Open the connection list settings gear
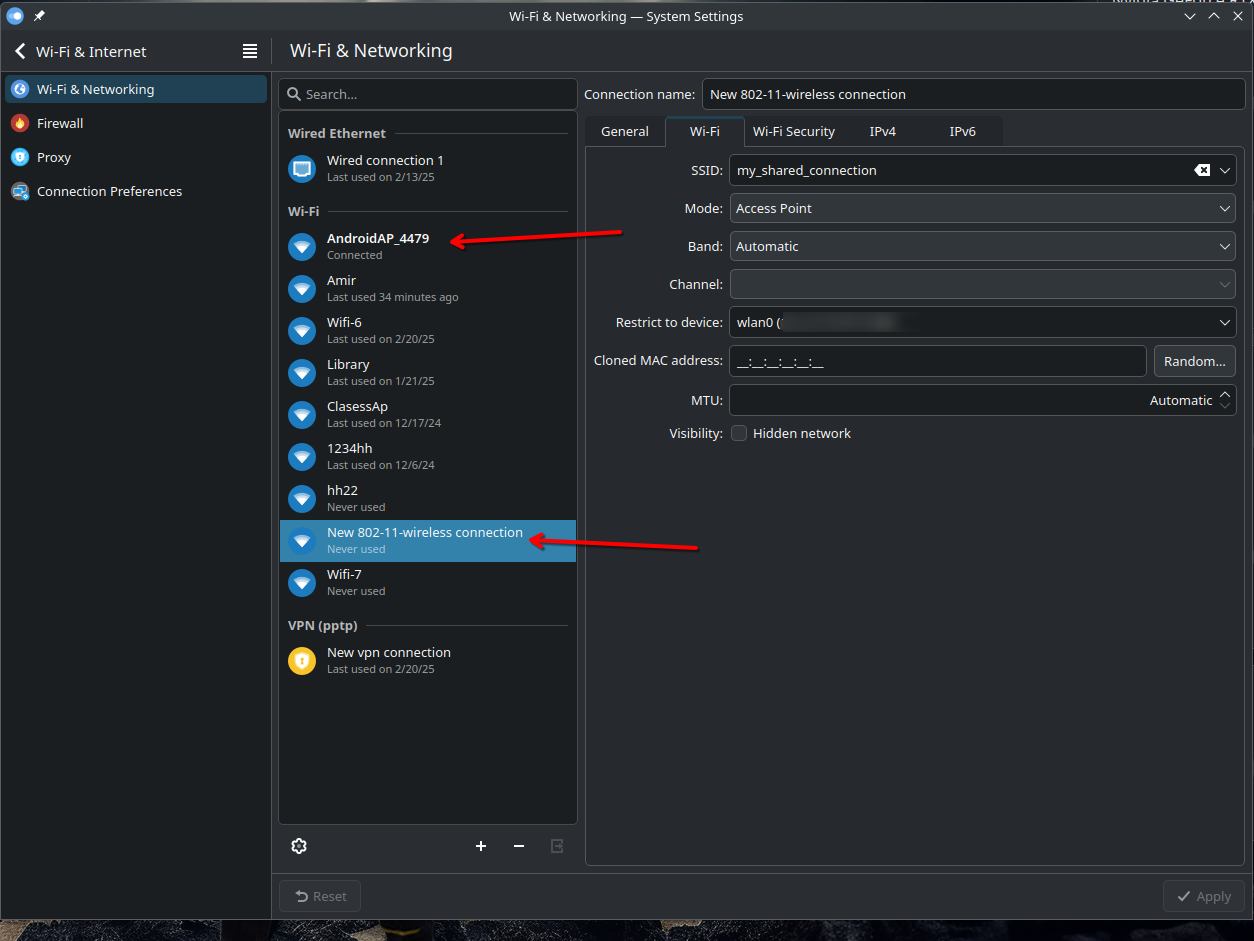1254x941 pixels. point(299,846)
